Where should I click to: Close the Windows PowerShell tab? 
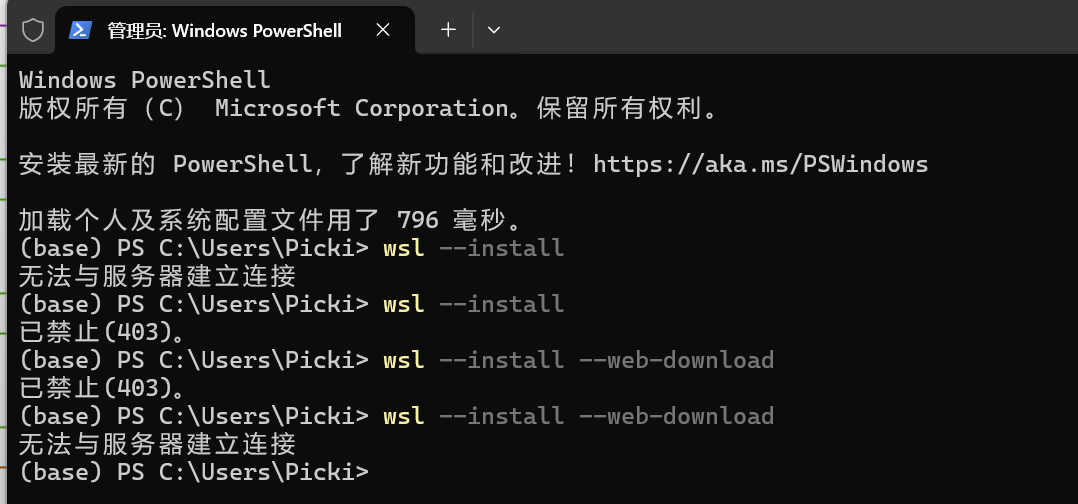(x=383, y=30)
